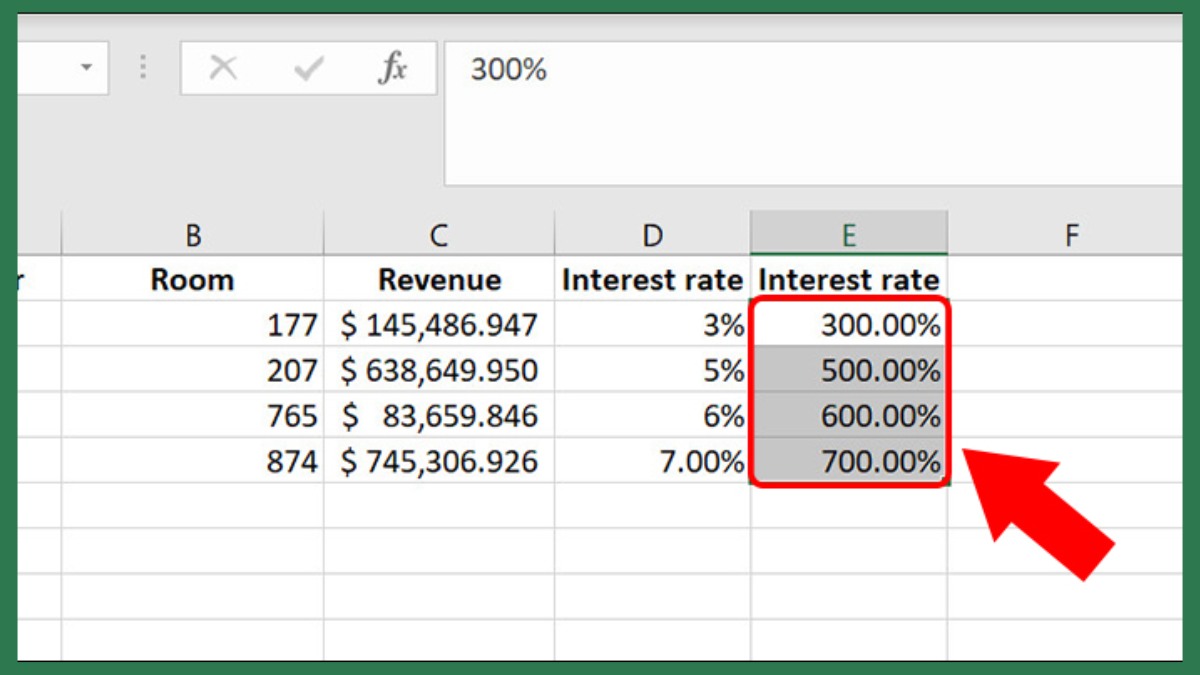
Task: Open Insert Function fx dialog
Action: click(x=392, y=69)
